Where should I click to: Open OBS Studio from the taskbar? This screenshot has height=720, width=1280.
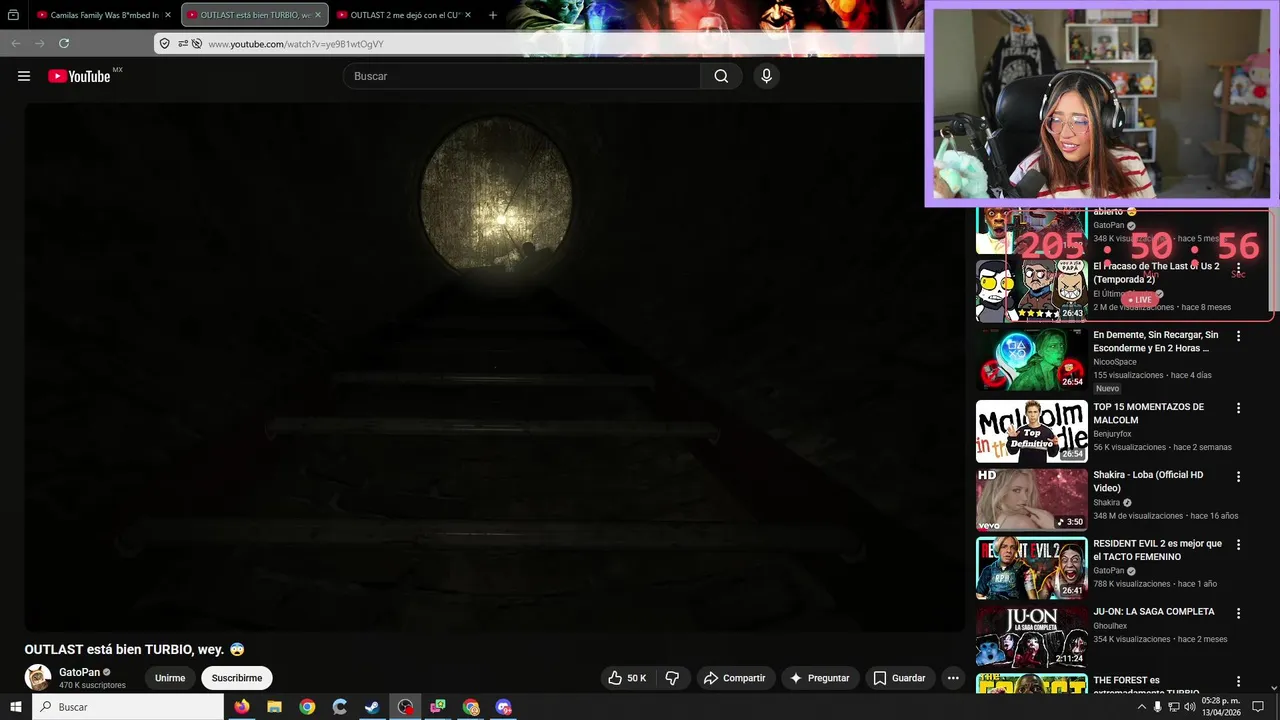tap(405, 707)
